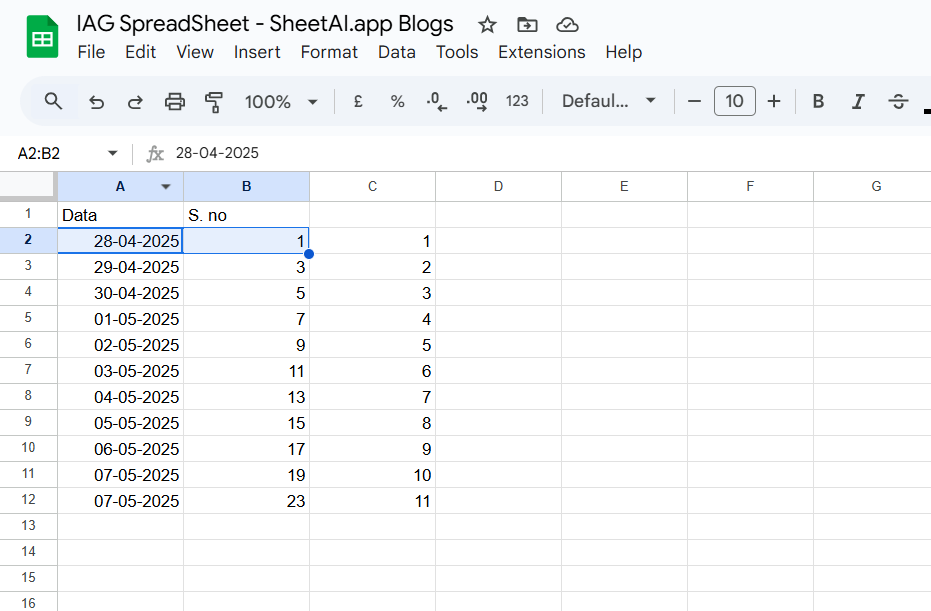The image size is (931, 611).
Task: Open the Default font dropdown
Action: [609, 102]
